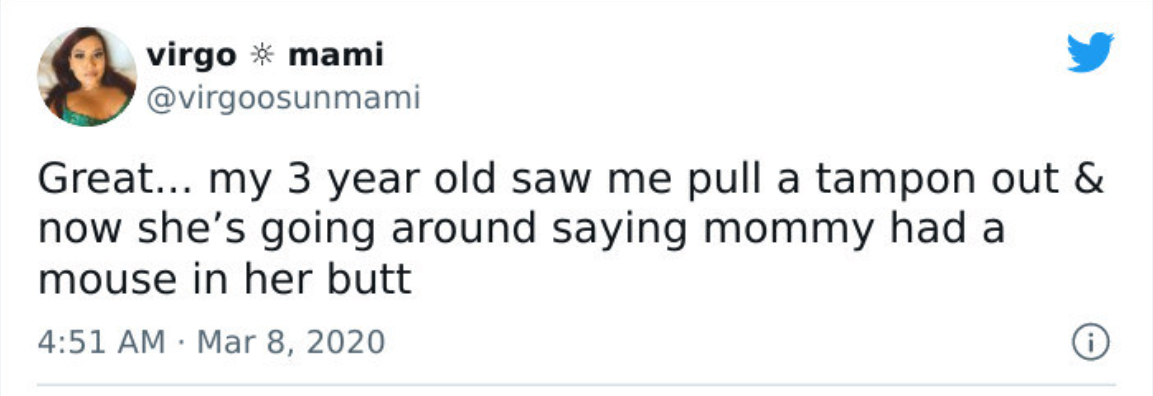Open virgo mami's profile picture
The width and height of the screenshot is (1153, 396).
tap(87, 76)
